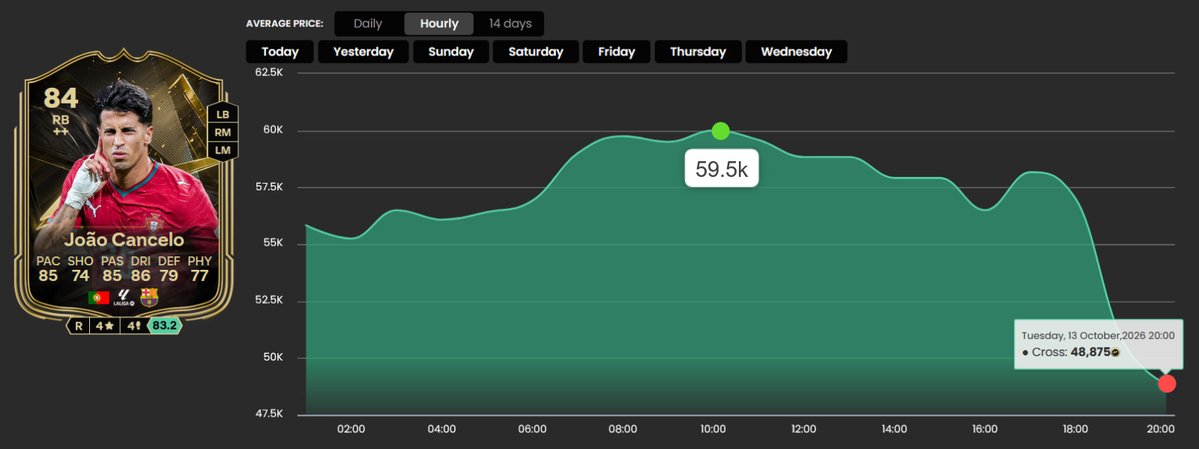Image resolution: width=1199 pixels, height=449 pixels.
Task: Click the LB alternate position badge
Action: click(223, 113)
